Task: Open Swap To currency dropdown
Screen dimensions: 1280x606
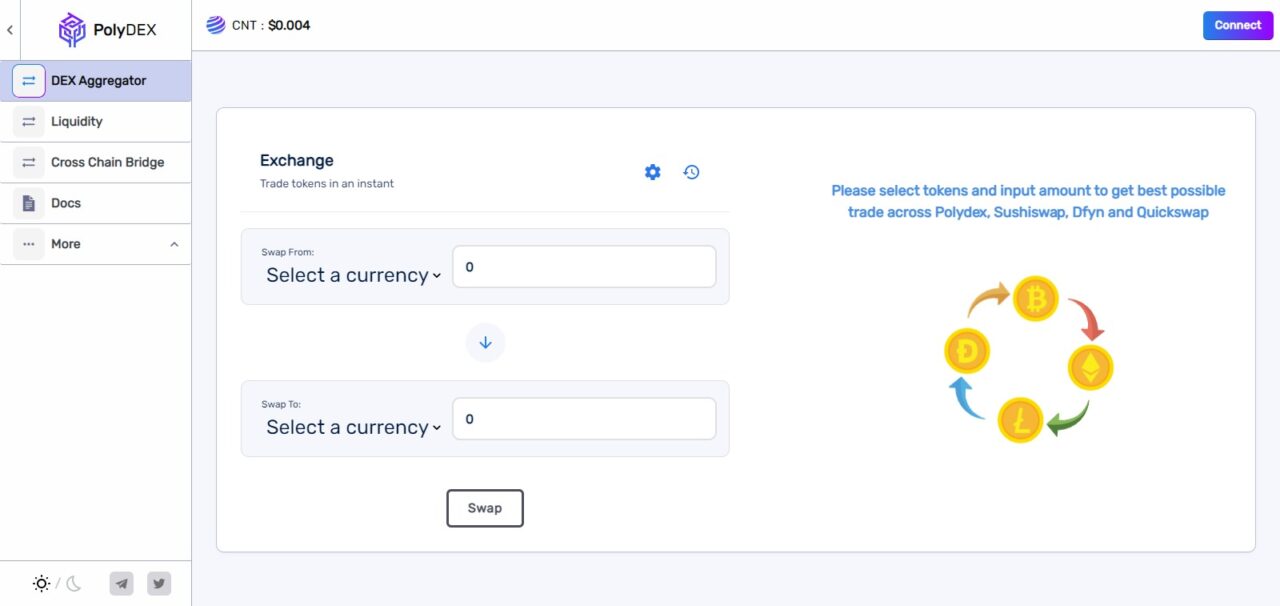Action: pos(353,427)
